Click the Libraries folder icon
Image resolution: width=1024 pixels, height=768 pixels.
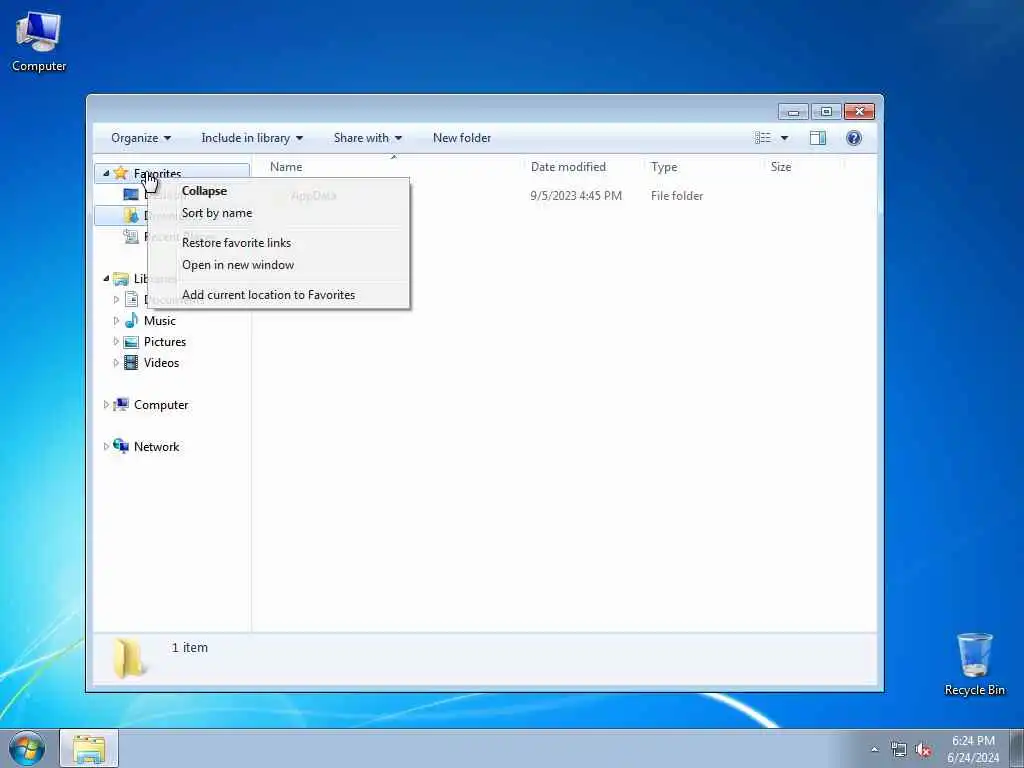(x=121, y=279)
